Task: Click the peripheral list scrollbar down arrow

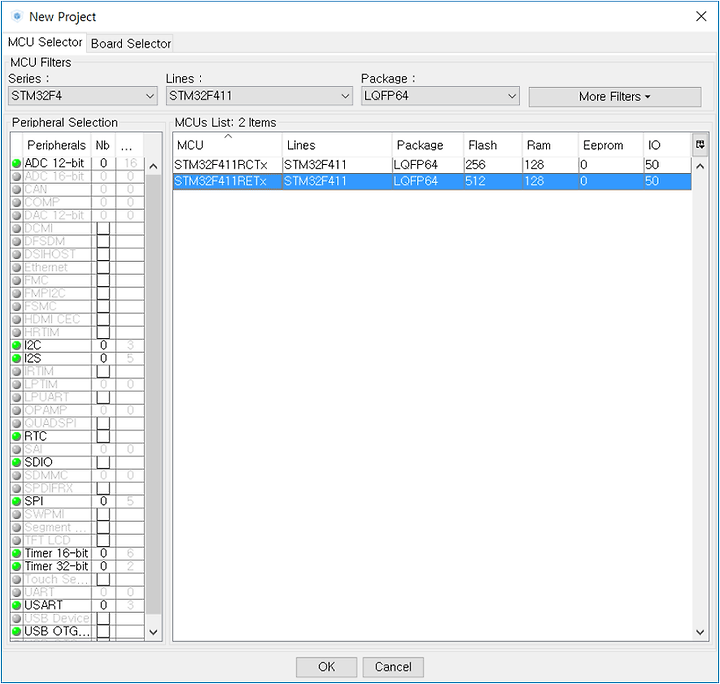Action: coord(153,632)
